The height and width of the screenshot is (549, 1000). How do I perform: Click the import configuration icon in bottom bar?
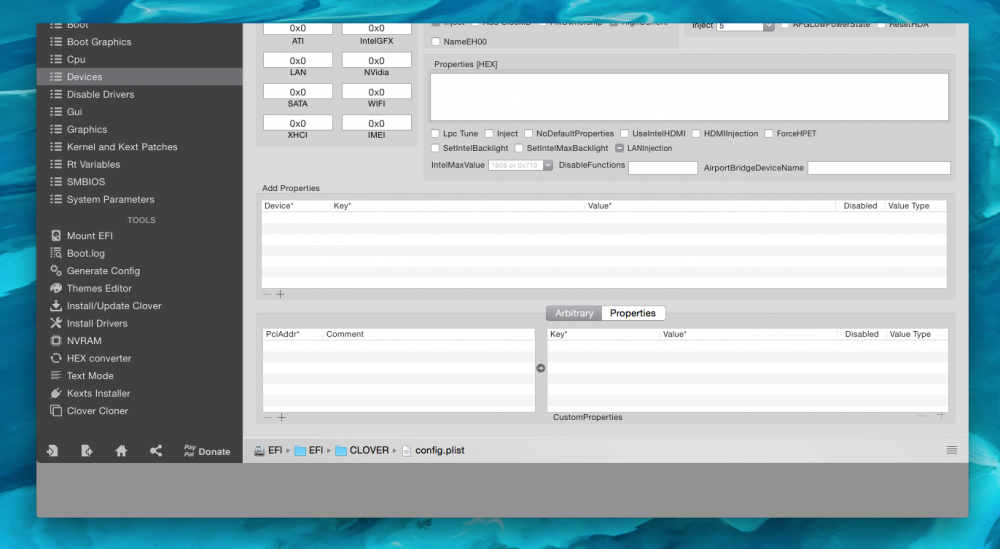click(52, 451)
